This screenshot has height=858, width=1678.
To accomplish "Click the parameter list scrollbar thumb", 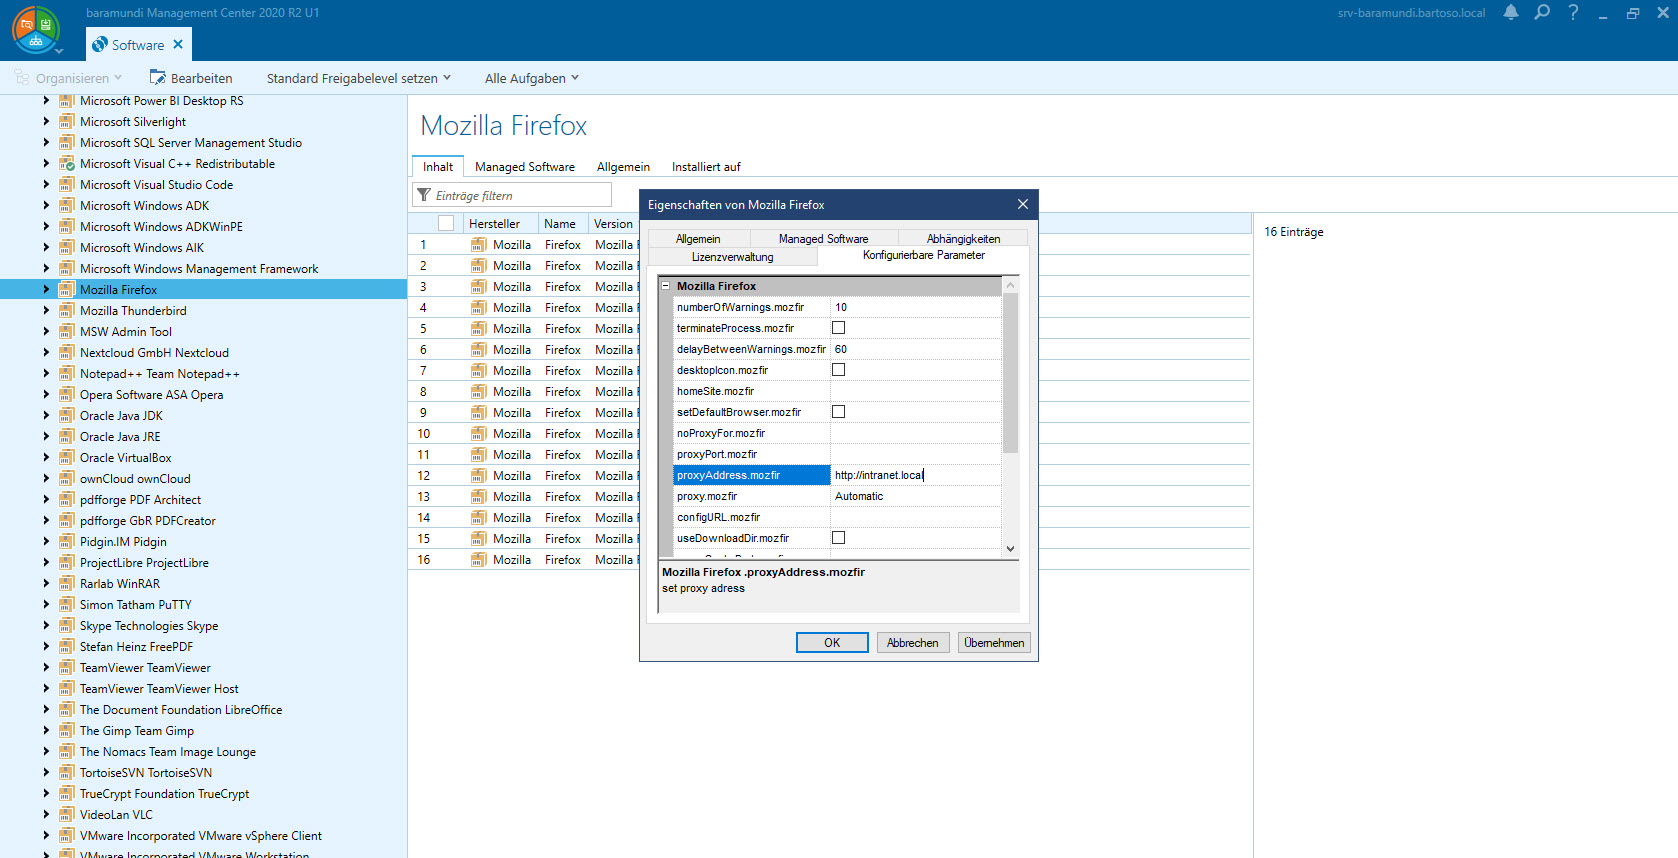I will (1010, 373).
